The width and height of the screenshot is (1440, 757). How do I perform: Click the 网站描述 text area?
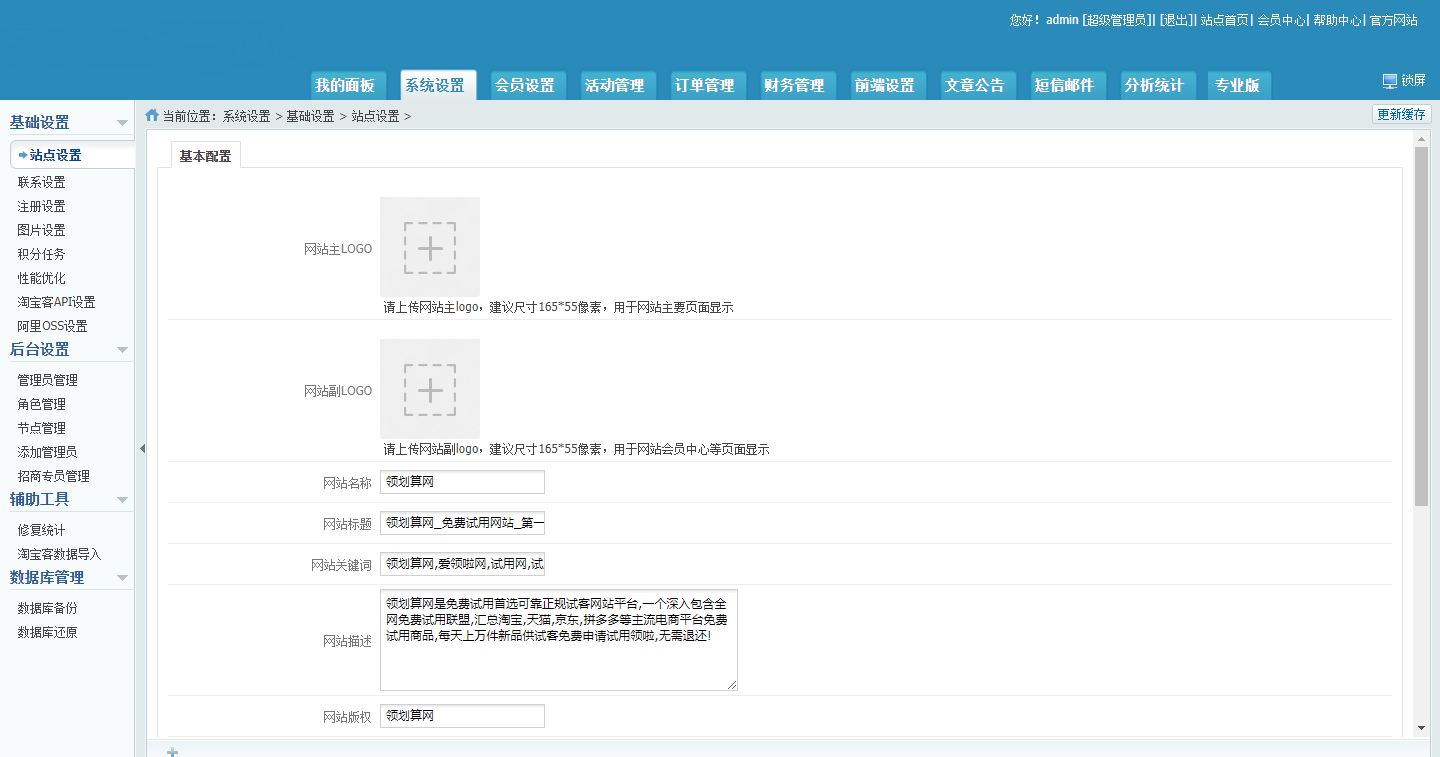point(558,640)
